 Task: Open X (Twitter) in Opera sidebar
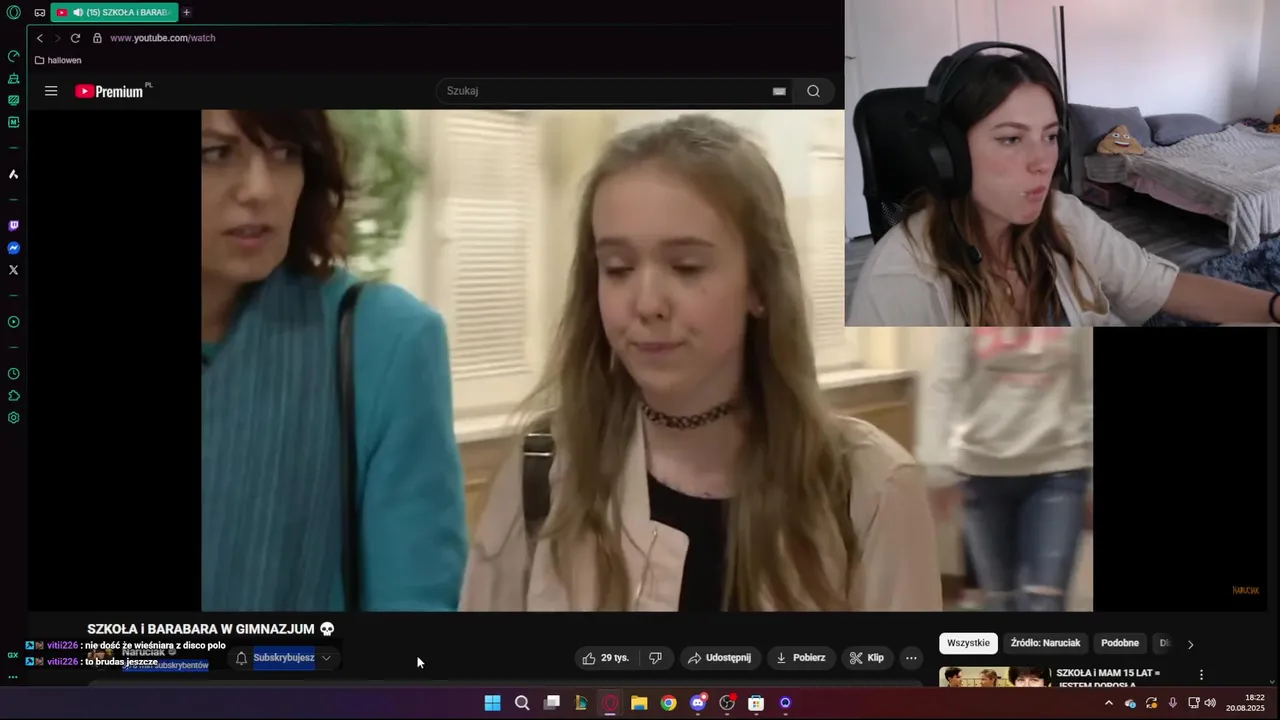coord(13,270)
